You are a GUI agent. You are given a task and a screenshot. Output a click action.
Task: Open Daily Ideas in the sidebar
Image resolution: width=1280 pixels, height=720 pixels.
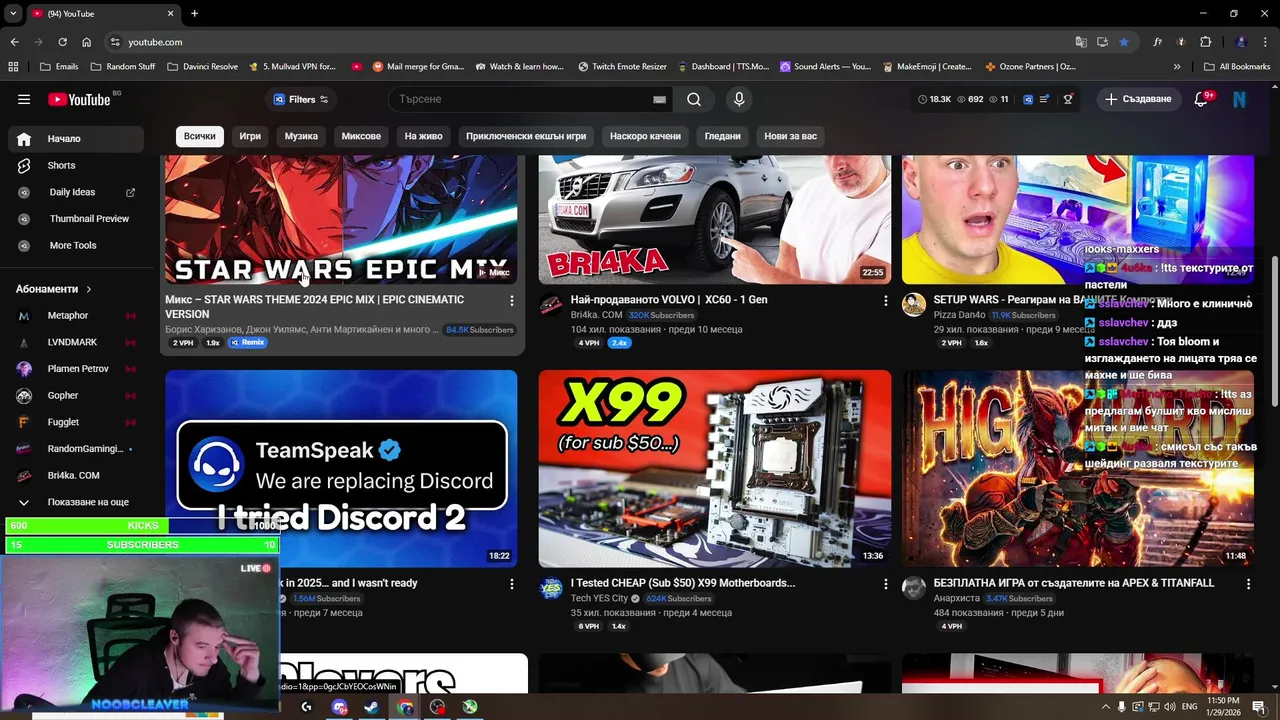[x=76, y=192]
